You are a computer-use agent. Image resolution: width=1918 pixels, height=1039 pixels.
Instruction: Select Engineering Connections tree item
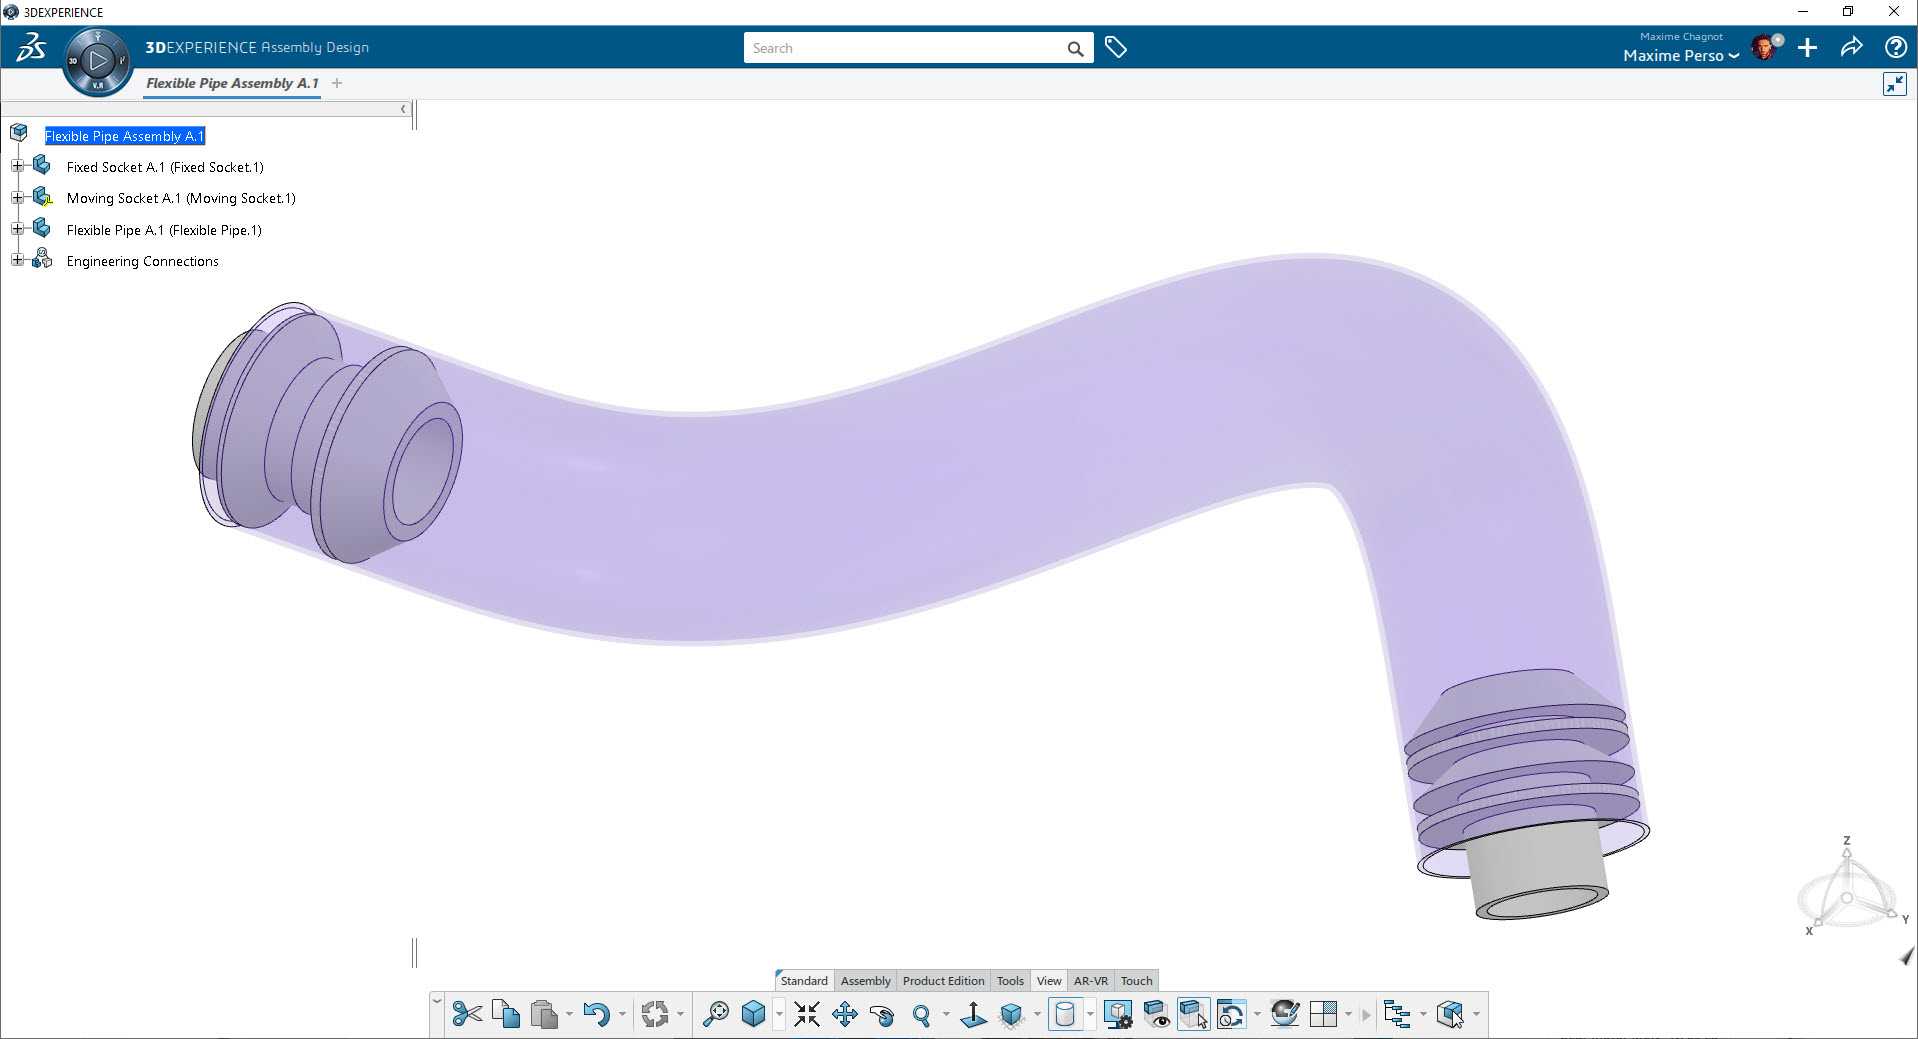(x=142, y=261)
